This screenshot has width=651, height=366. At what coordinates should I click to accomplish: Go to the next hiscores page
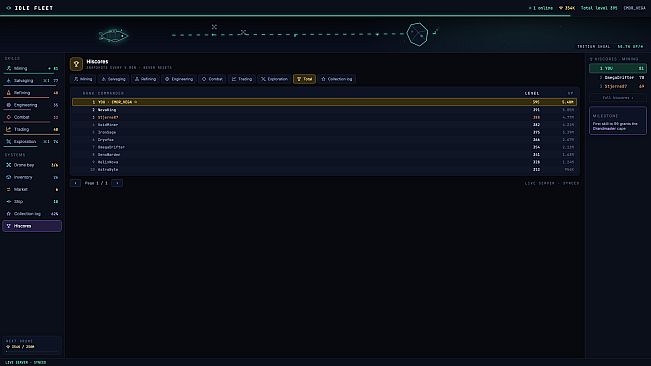pyautogui.click(x=117, y=183)
